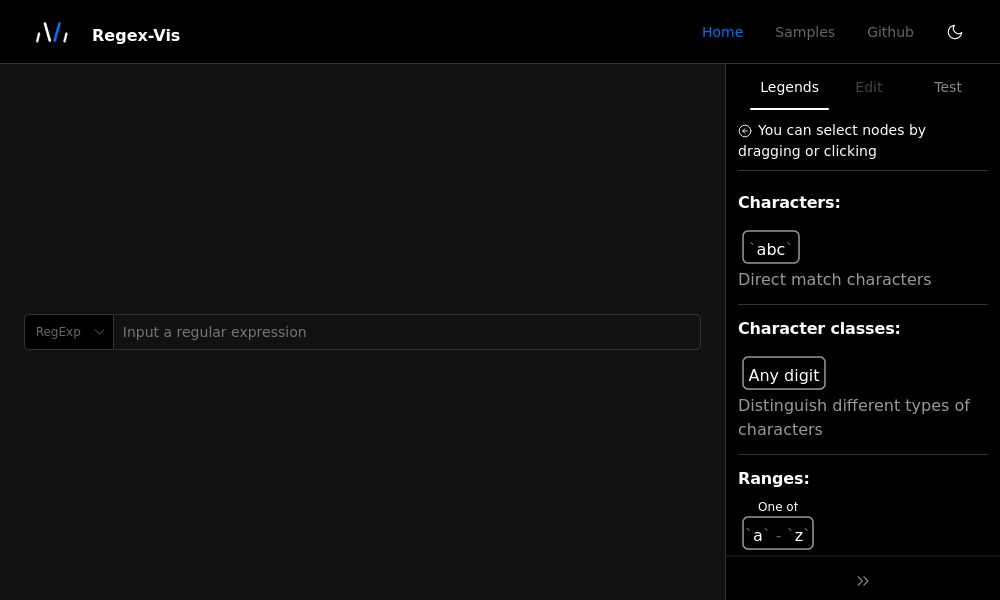Select the Any digit character class legend node
This screenshot has width=1000, height=600.
[x=784, y=373]
